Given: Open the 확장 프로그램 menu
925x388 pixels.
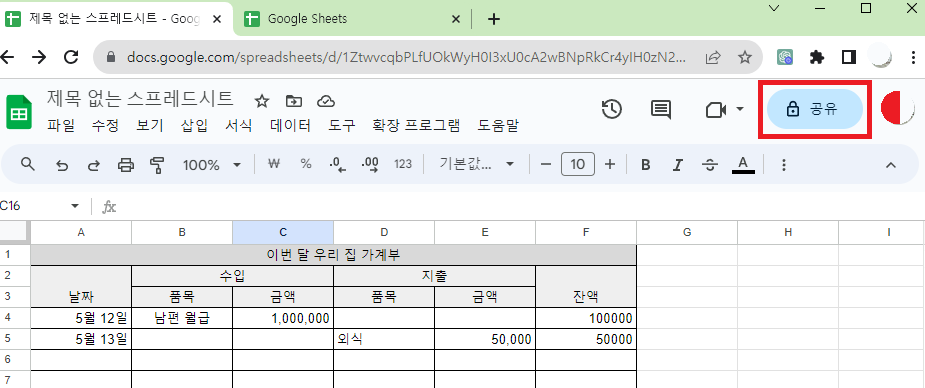Looking at the screenshot, I should 416,125.
